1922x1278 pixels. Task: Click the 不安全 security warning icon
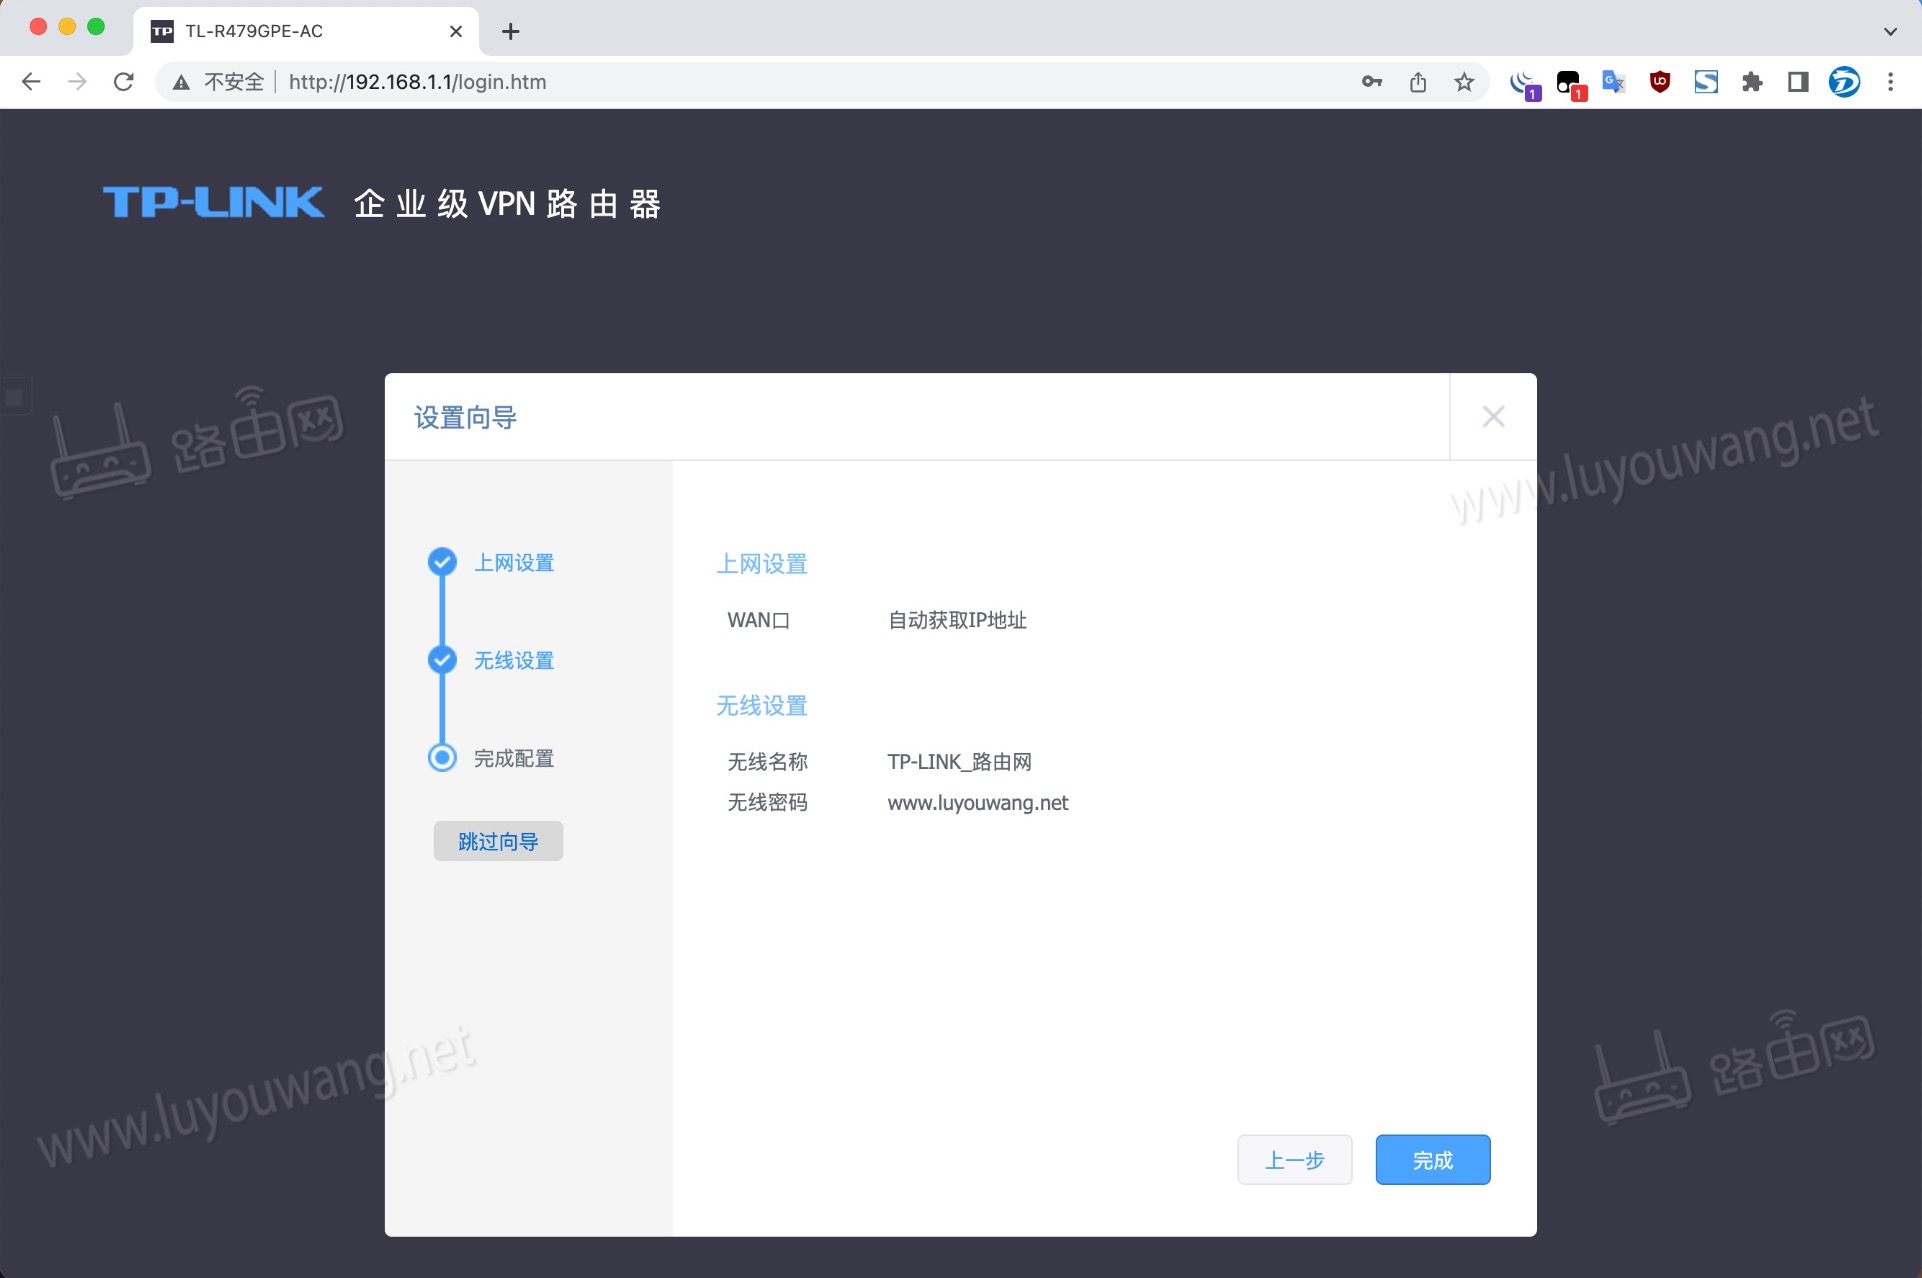181,82
